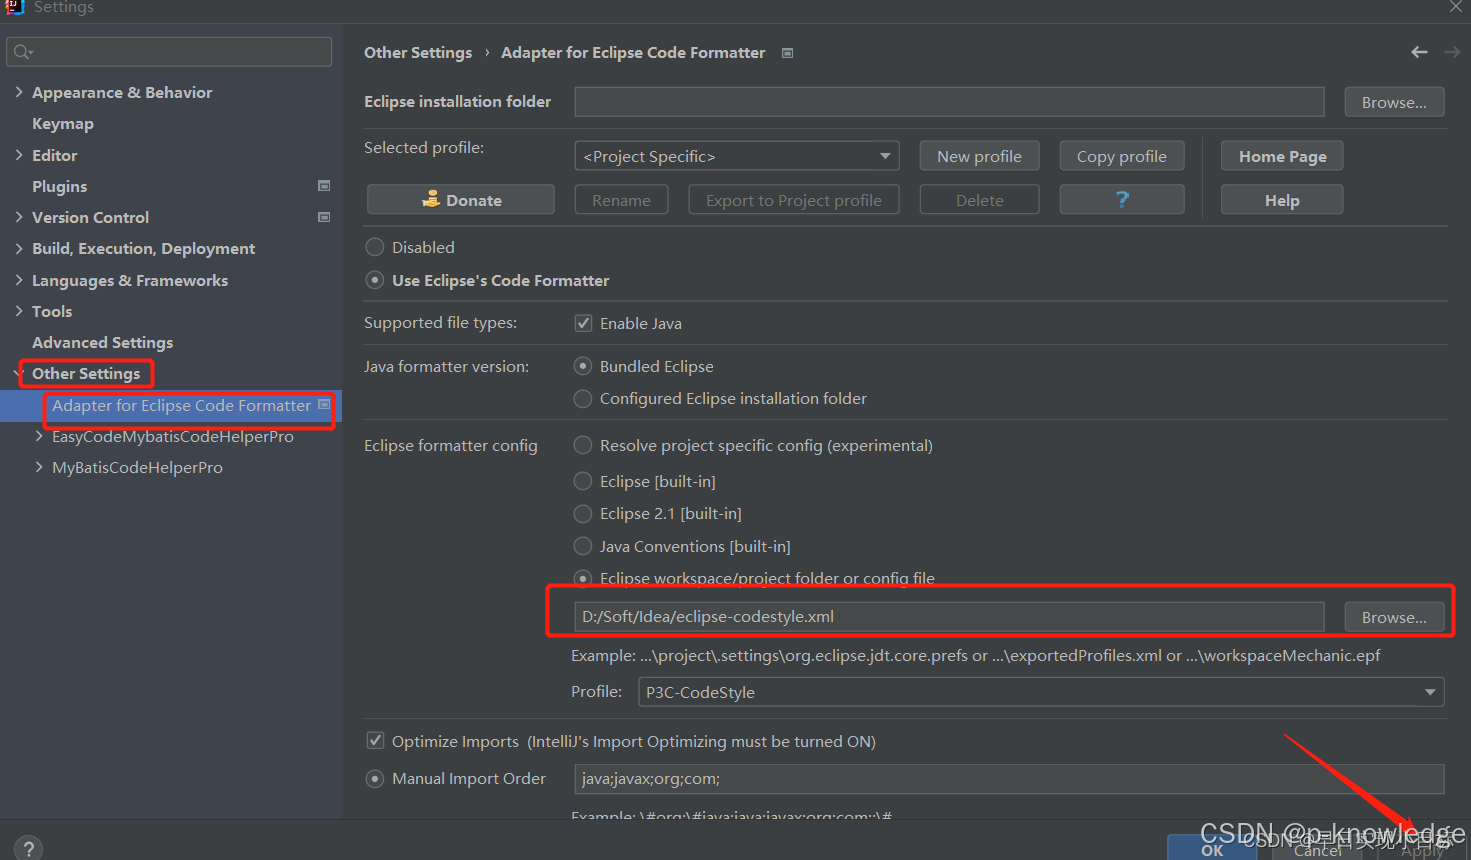Click the blue question mark button
Image resolution: width=1471 pixels, height=860 pixels.
pyautogui.click(x=1122, y=199)
